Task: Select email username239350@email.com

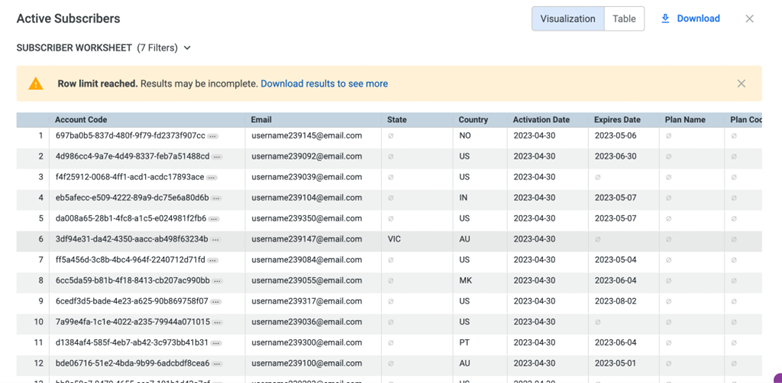Action: pos(307,218)
